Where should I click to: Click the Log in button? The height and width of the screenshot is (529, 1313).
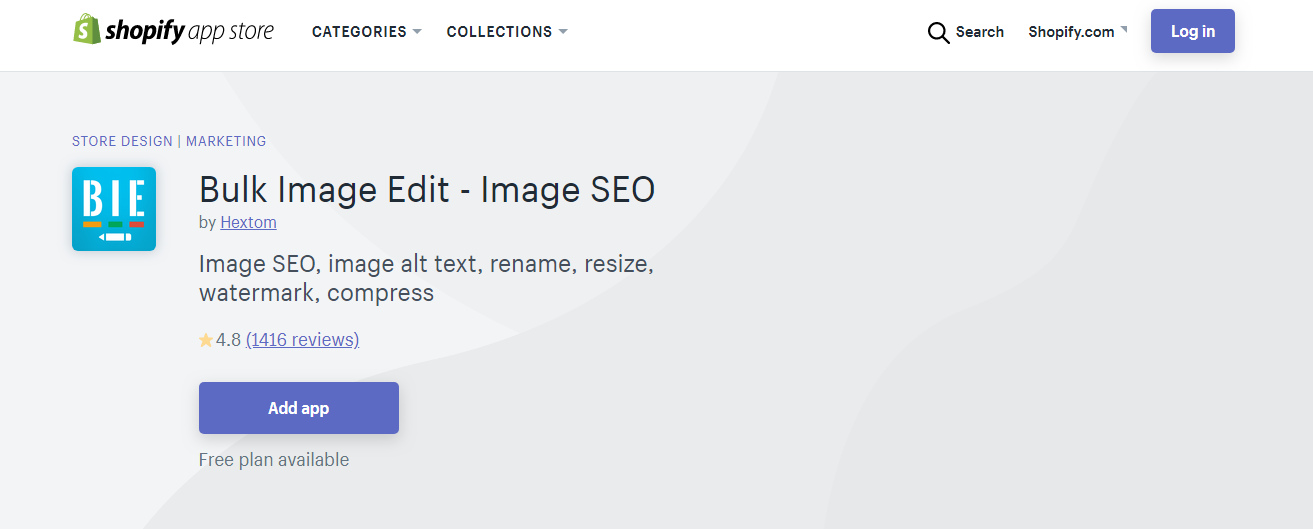click(1193, 31)
